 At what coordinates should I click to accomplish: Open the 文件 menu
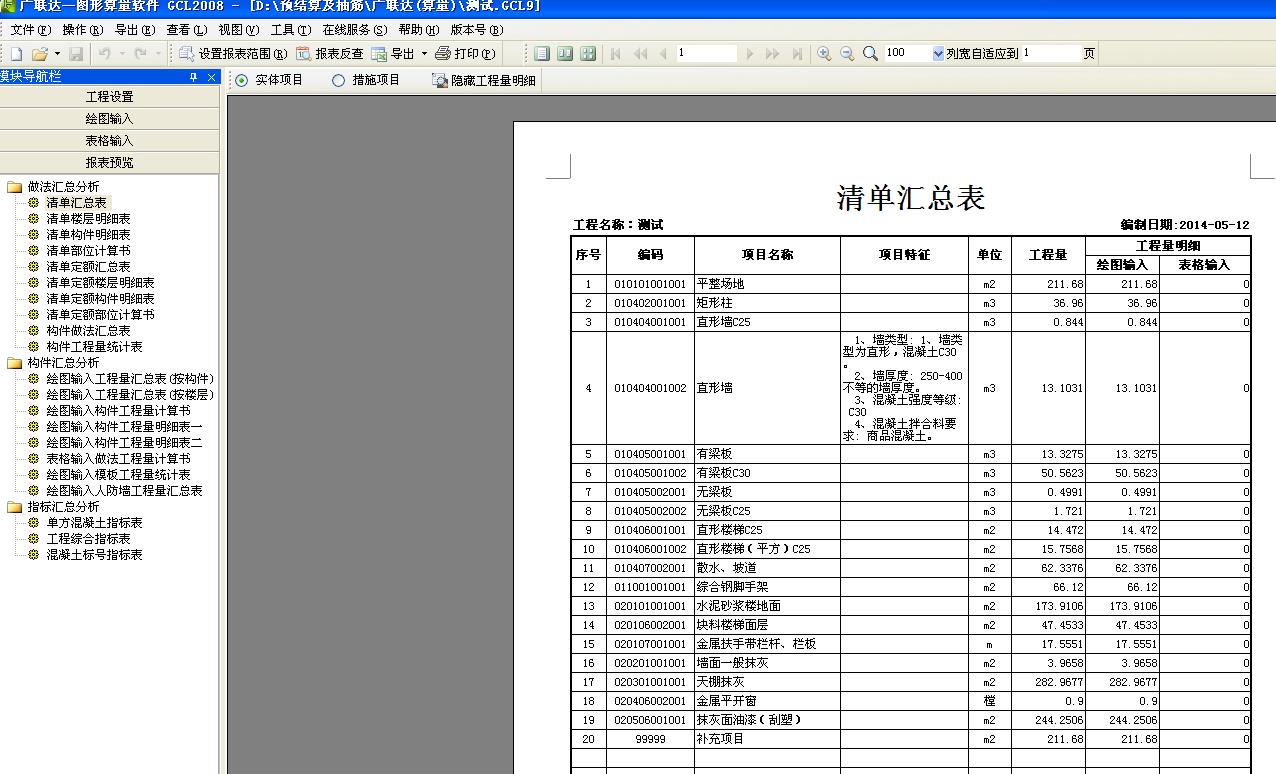coord(30,30)
